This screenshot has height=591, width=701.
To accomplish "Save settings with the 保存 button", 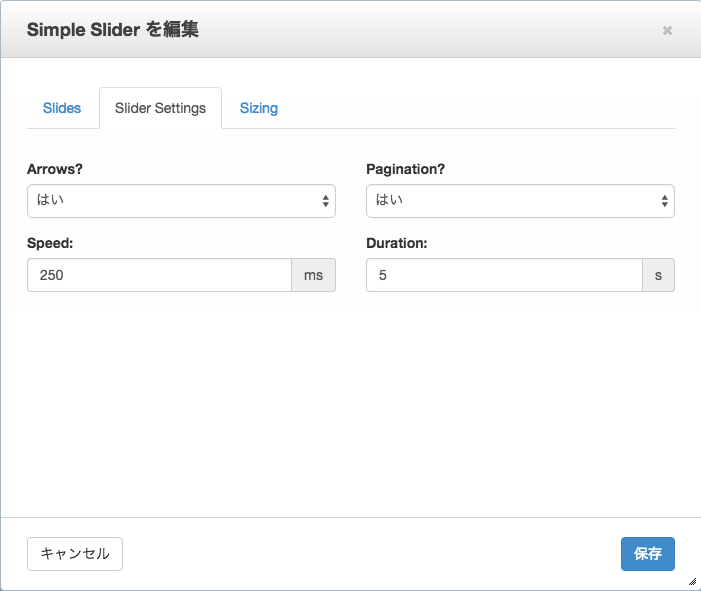I will point(647,553).
